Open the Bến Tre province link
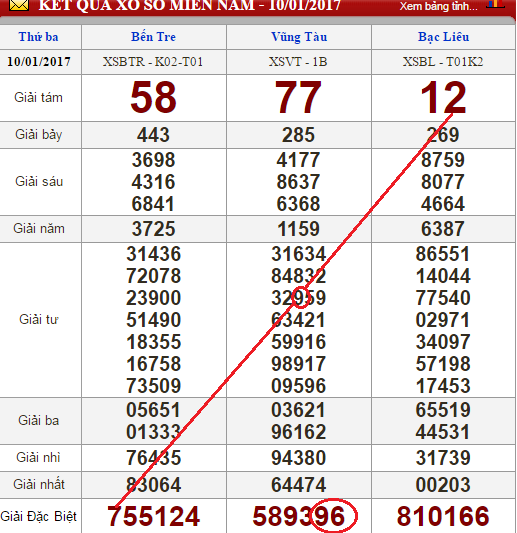The width and height of the screenshot is (517, 533). pyautogui.click(x=154, y=37)
